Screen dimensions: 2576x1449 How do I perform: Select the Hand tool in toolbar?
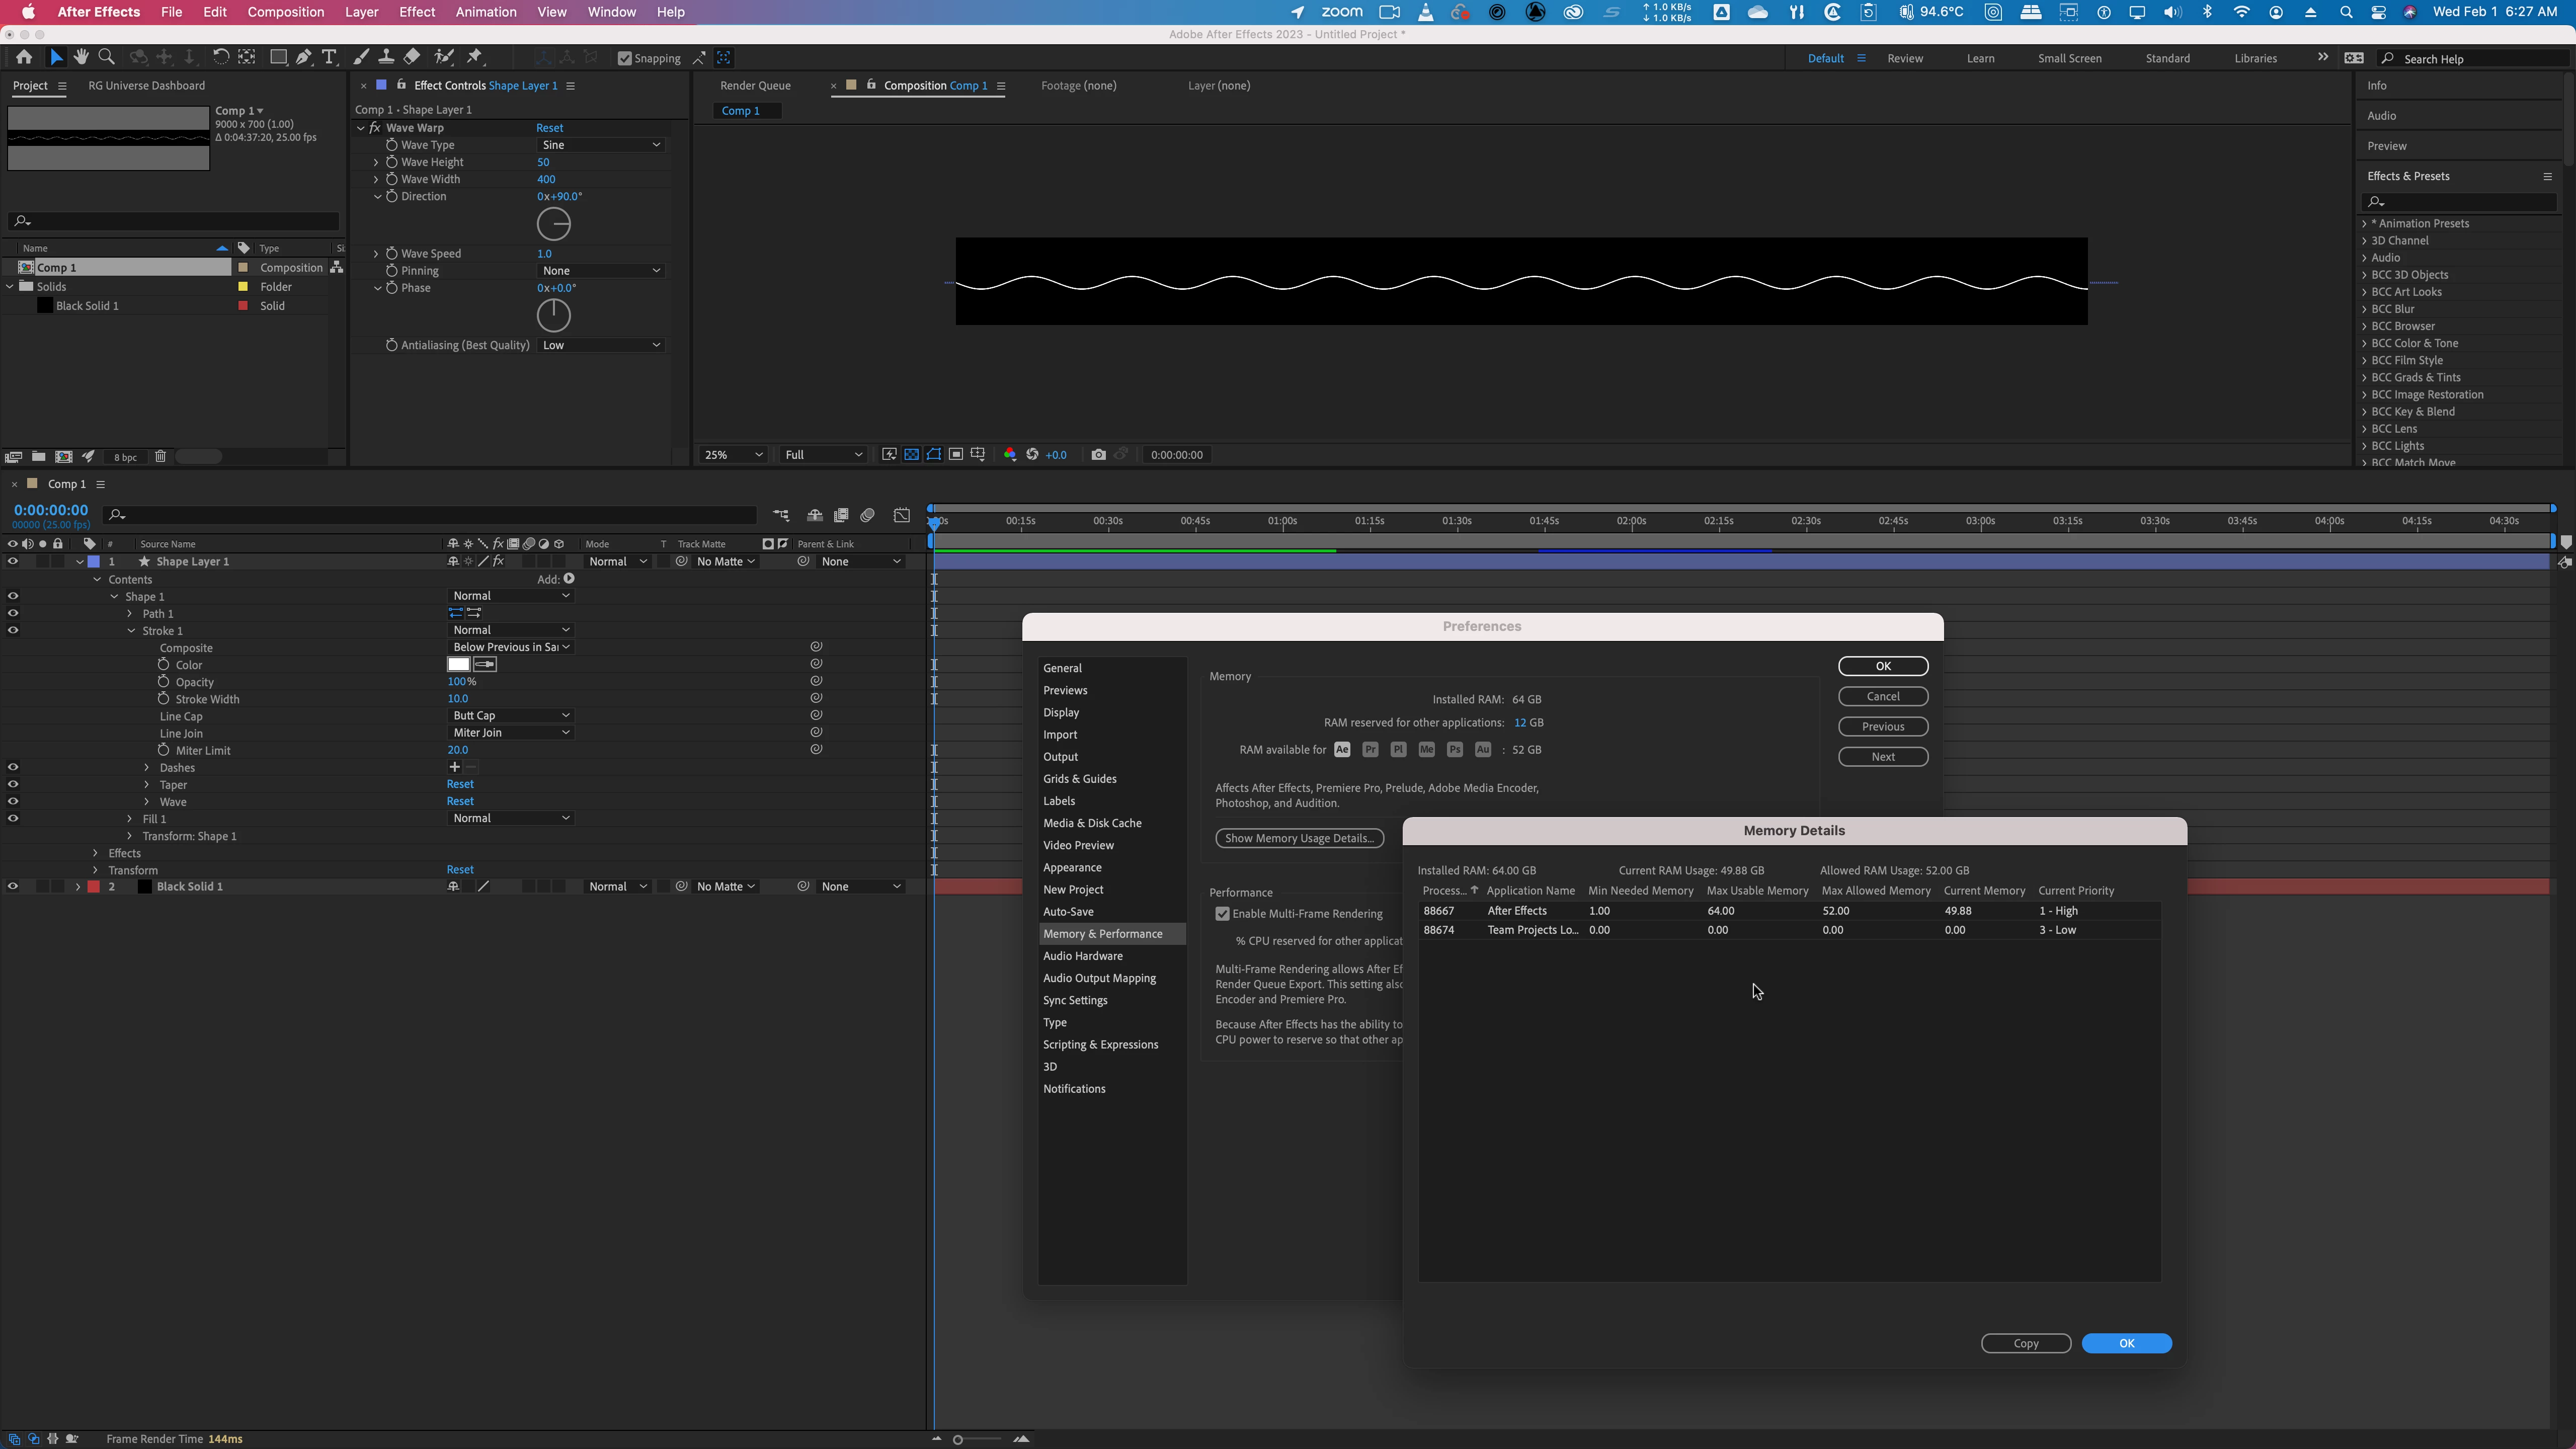81,57
